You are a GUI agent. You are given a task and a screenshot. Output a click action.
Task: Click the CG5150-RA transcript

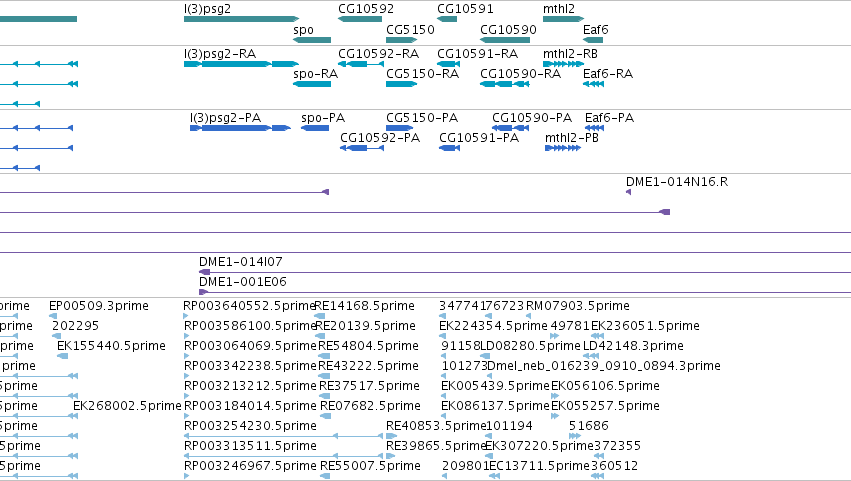point(402,84)
